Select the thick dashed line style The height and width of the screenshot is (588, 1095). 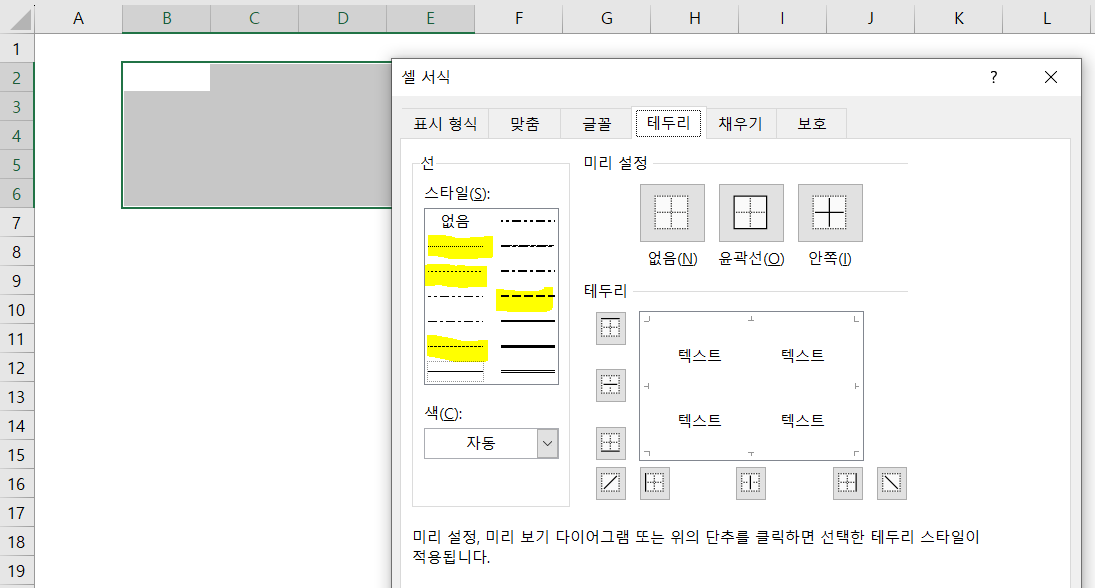525,297
